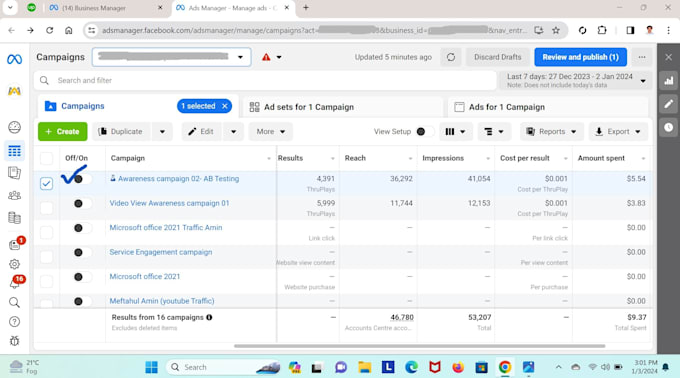
Task: Reload the browser page
Action: [x=49, y=30]
